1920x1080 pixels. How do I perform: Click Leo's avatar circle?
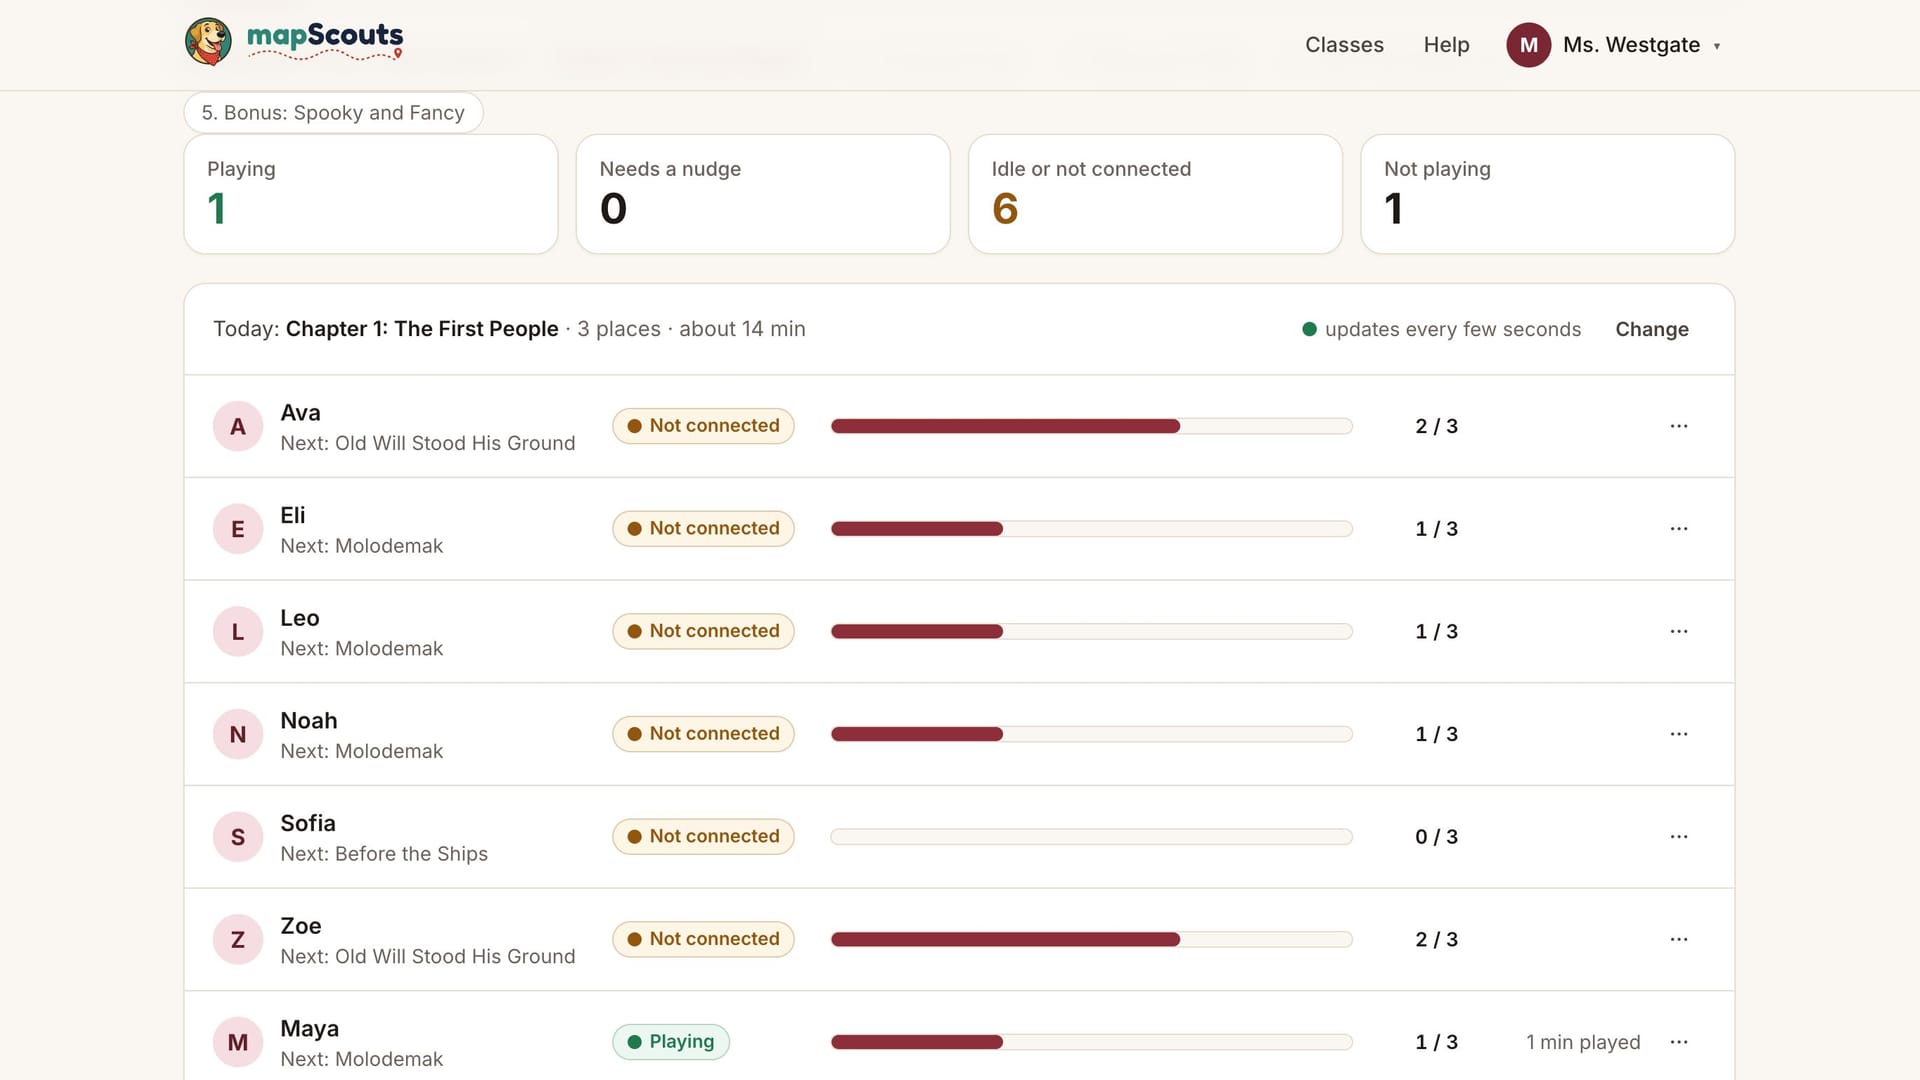[x=238, y=631]
